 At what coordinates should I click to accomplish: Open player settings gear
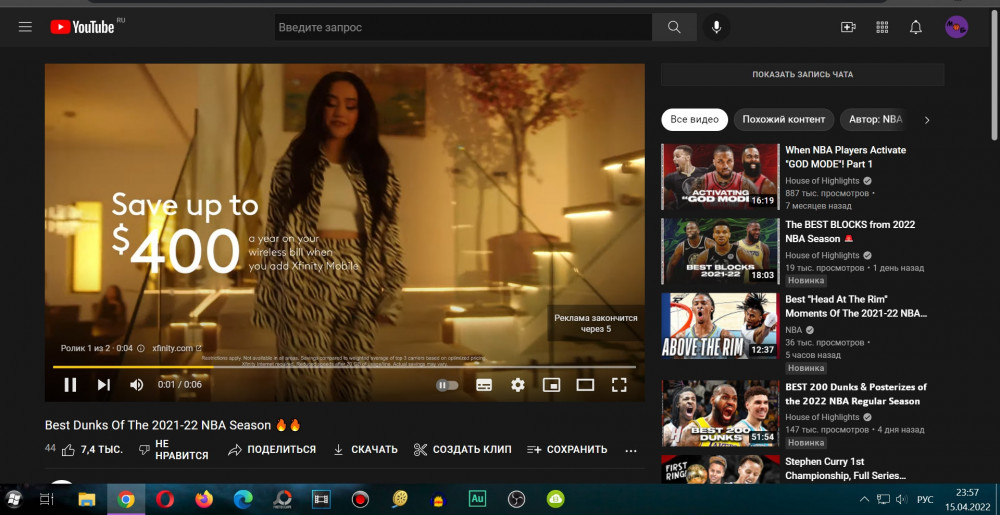tap(517, 385)
